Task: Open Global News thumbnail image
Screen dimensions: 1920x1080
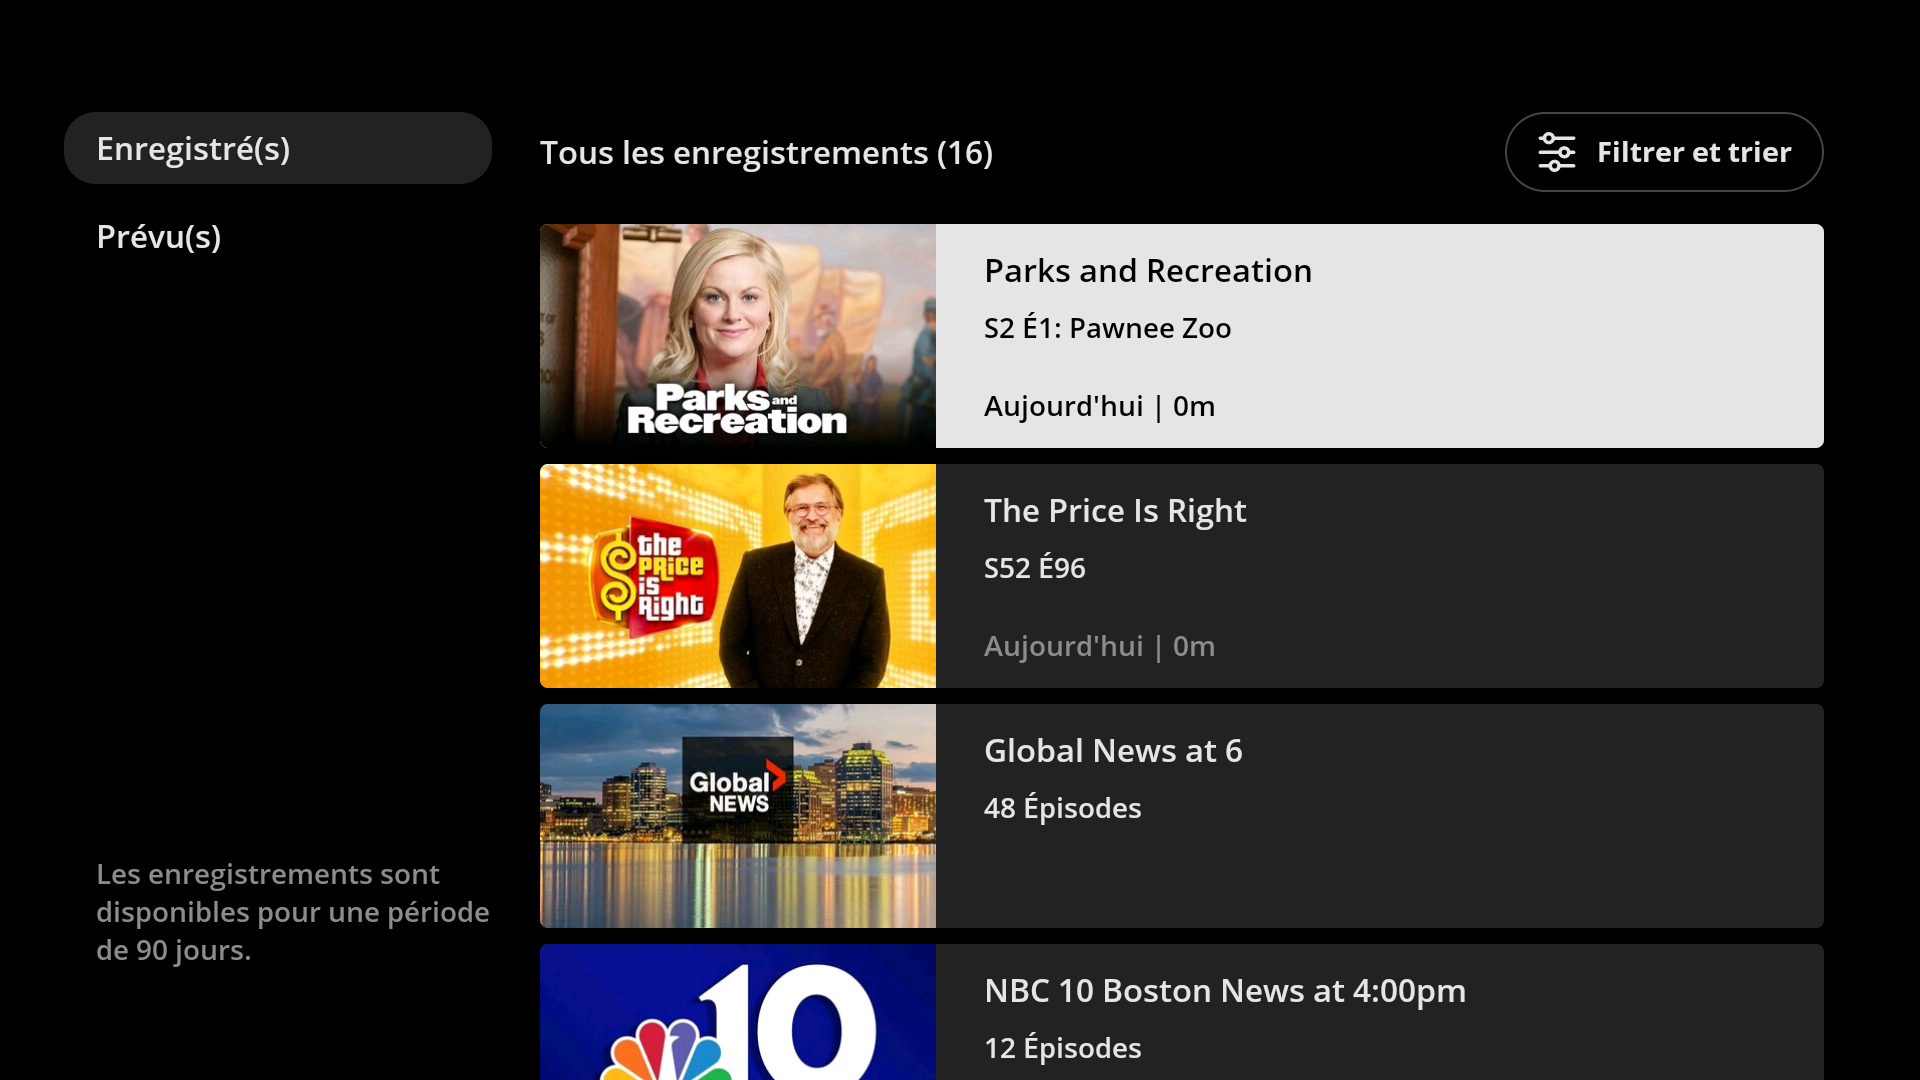Action: click(737, 870)
